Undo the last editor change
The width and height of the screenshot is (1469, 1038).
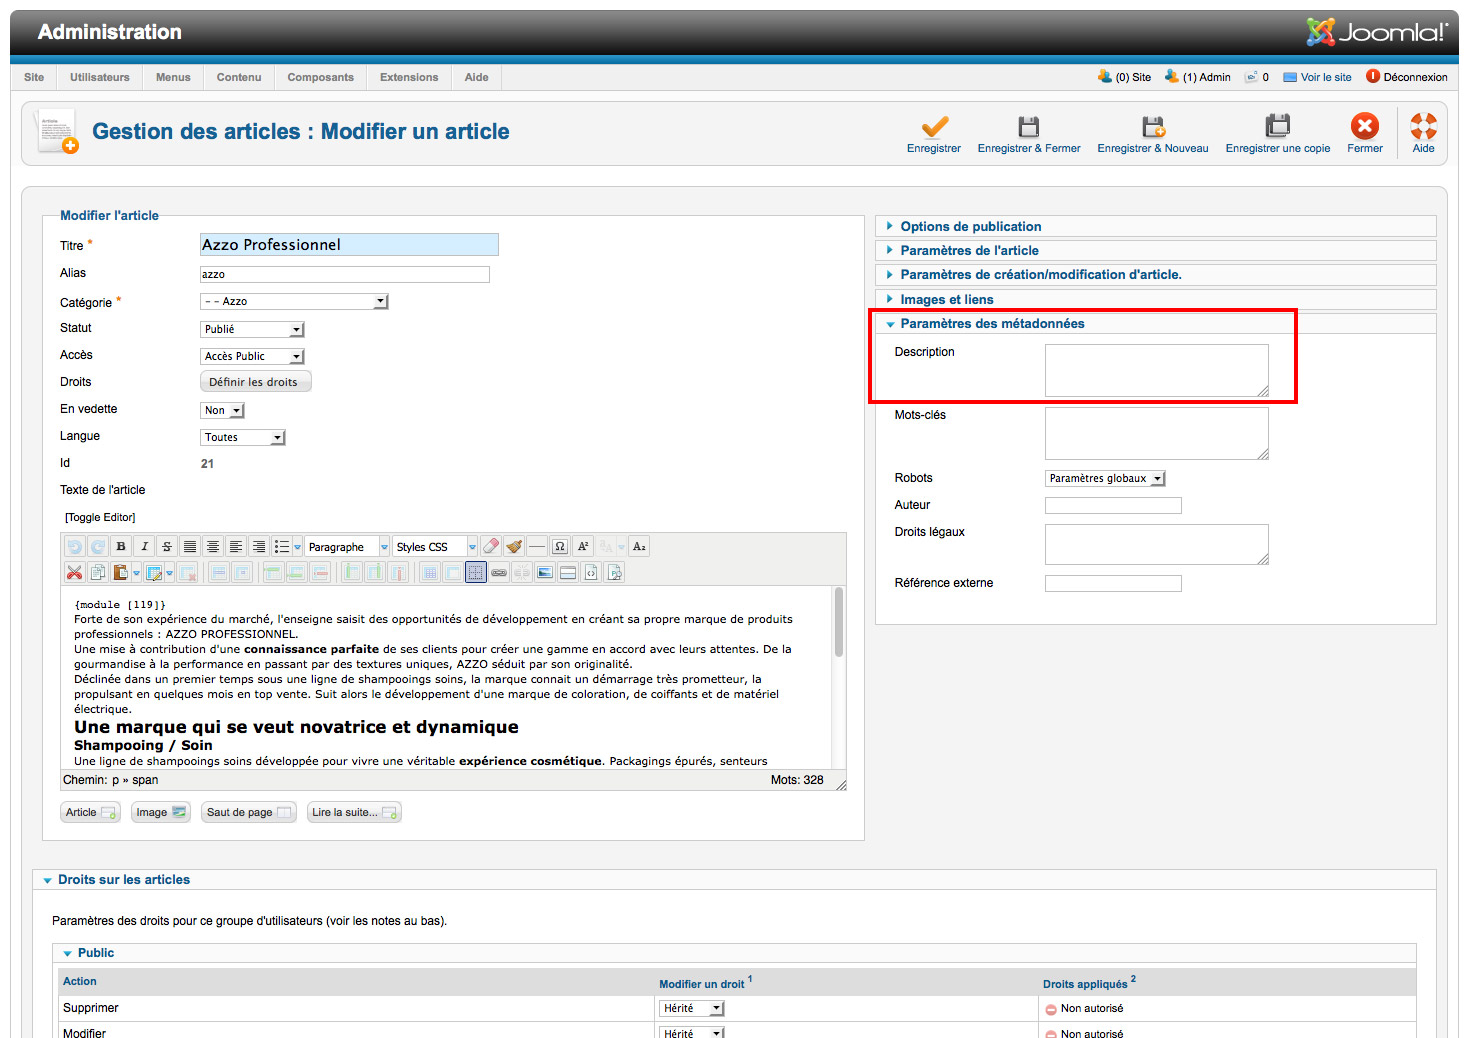click(75, 547)
